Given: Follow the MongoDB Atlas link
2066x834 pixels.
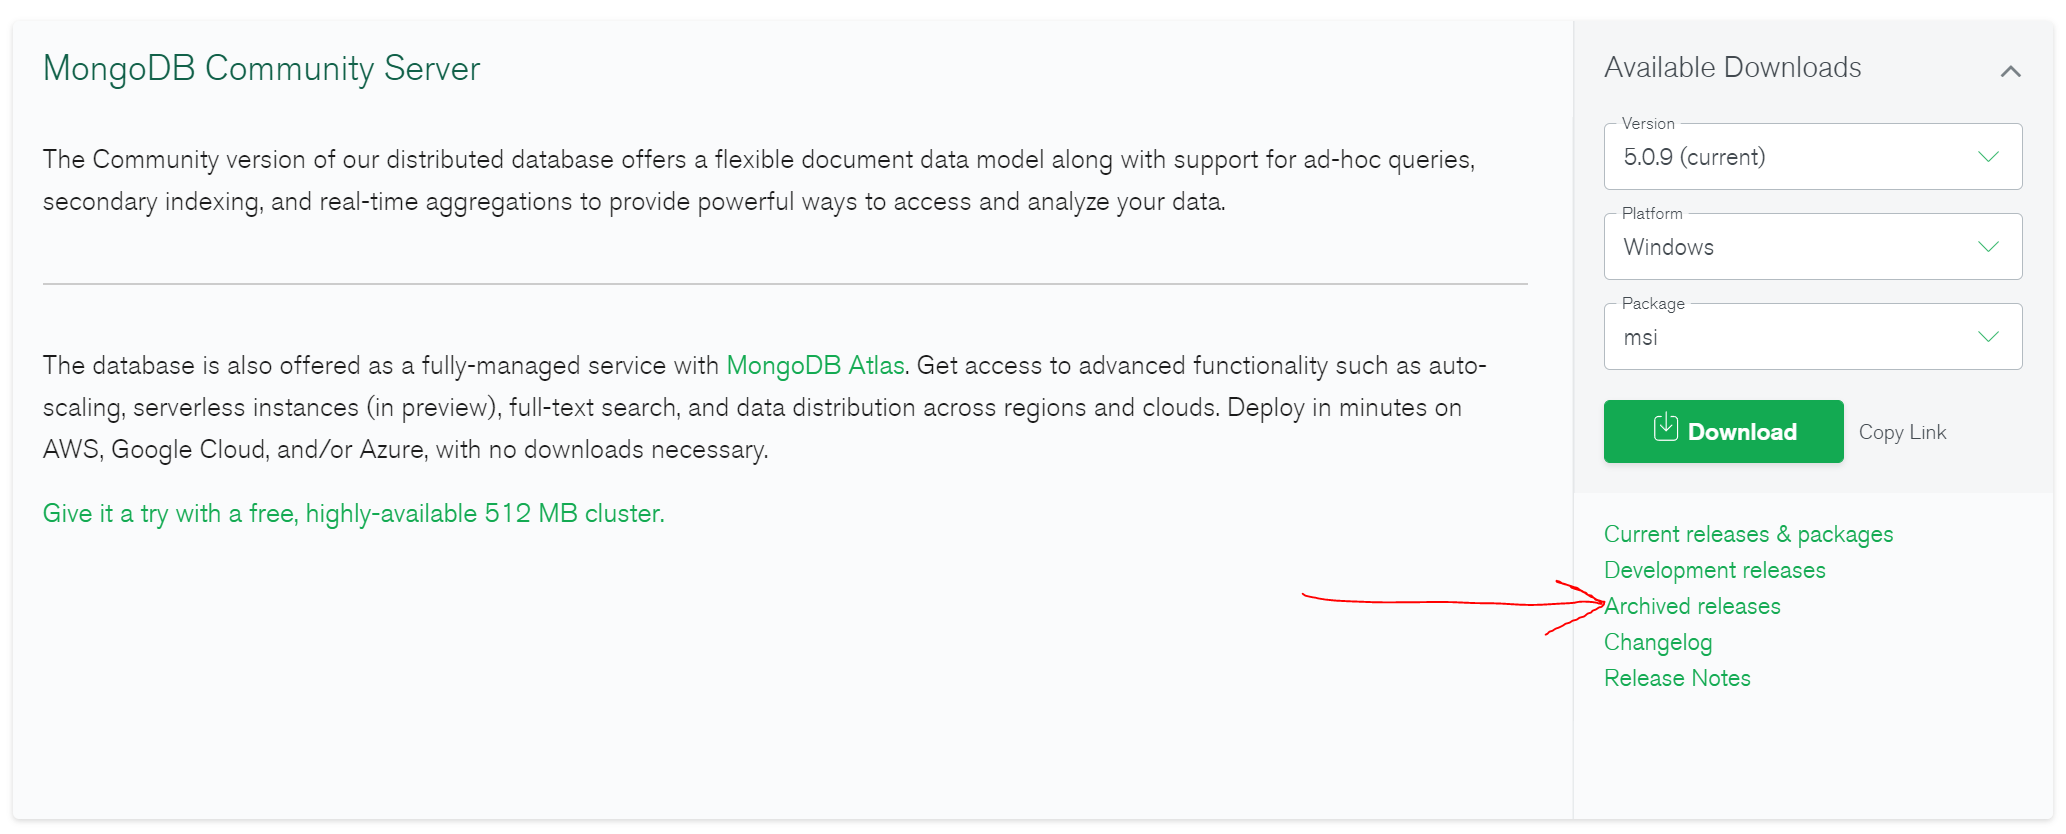Looking at the screenshot, I should 815,365.
